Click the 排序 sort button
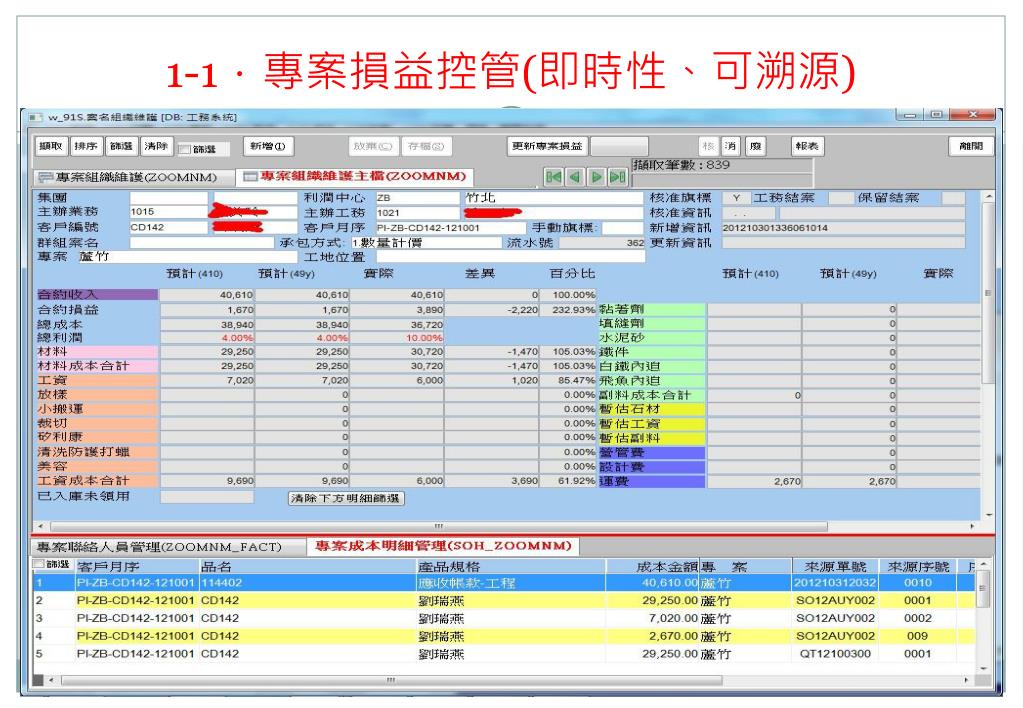1023x708 pixels. click(x=86, y=146)
